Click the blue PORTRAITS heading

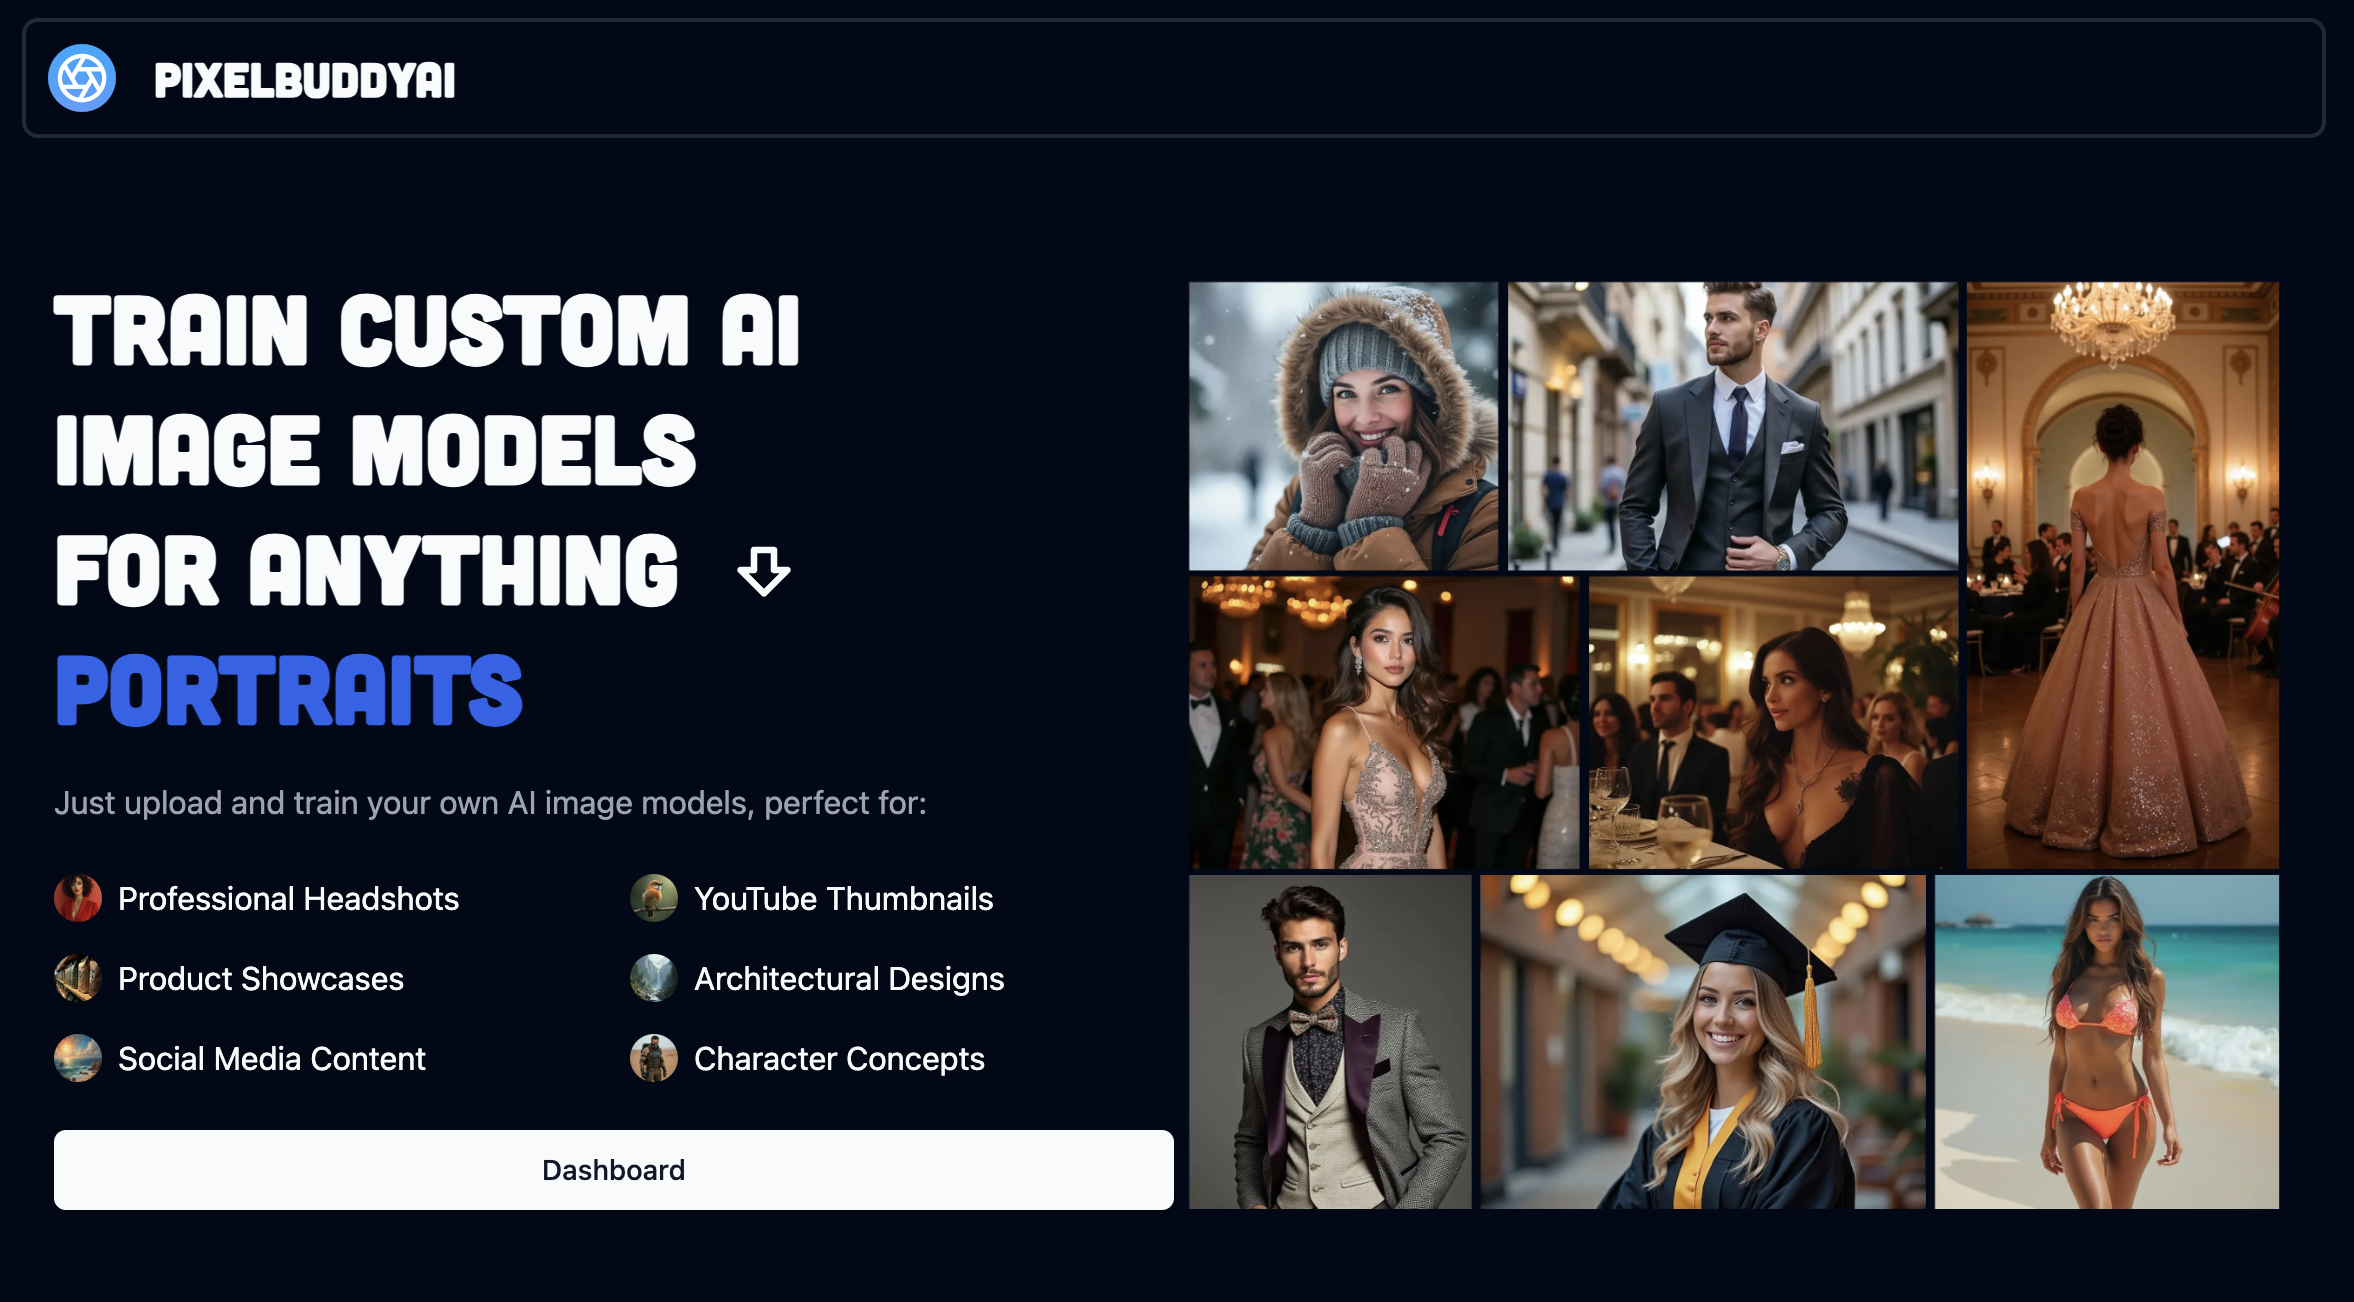pyautogui.click(x=289, y=690)
